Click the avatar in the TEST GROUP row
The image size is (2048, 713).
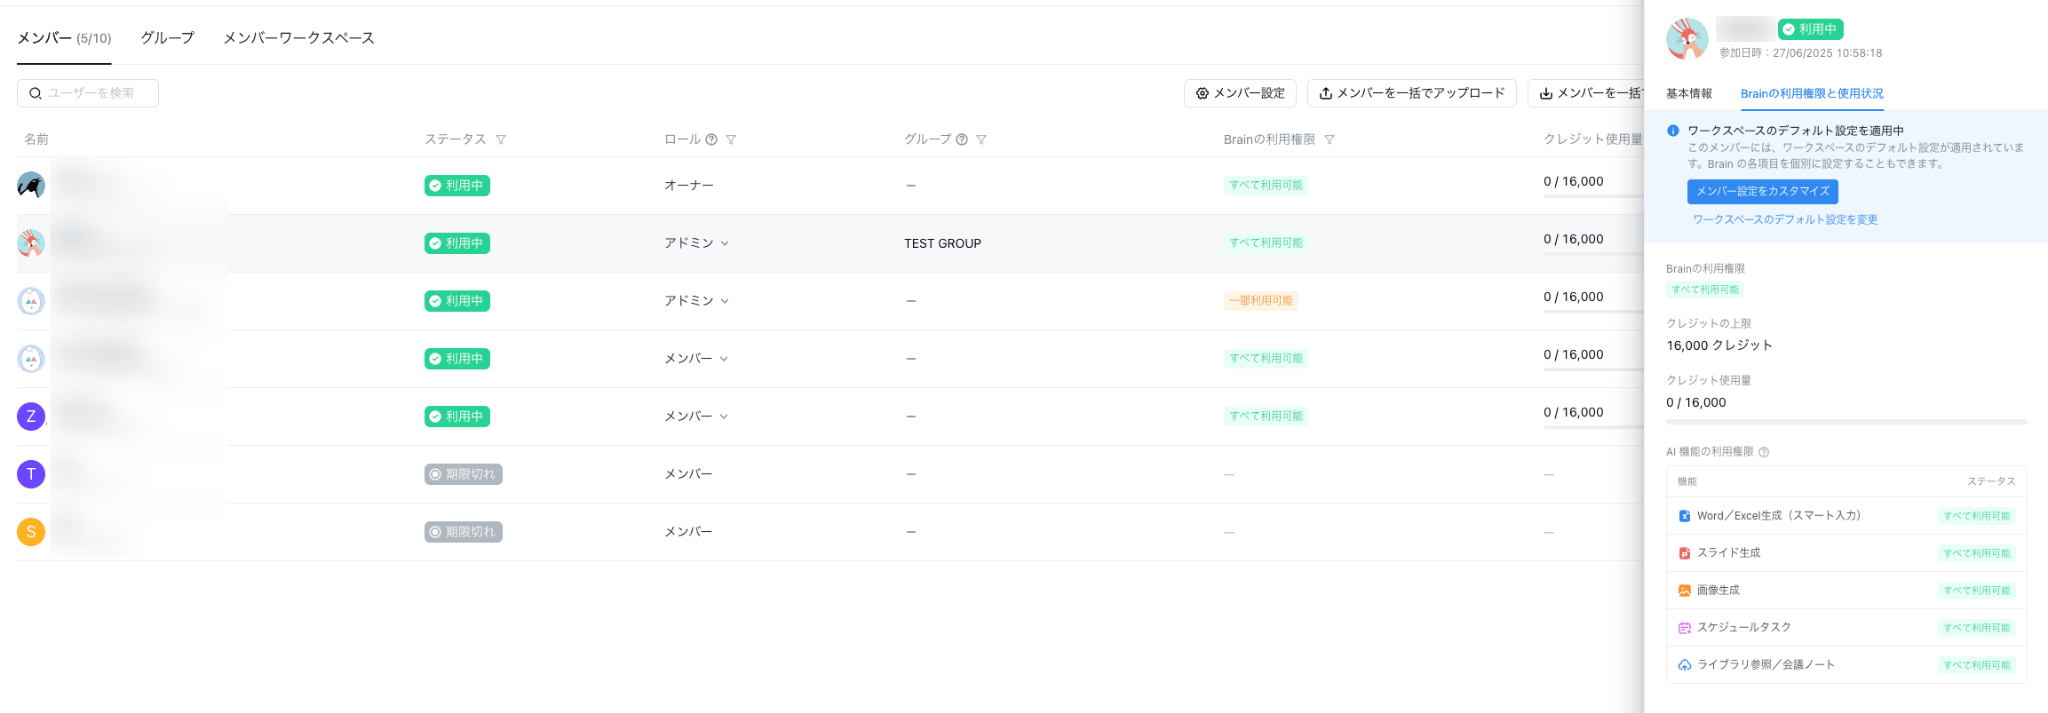pyautogui.click(x=31, y=243)
